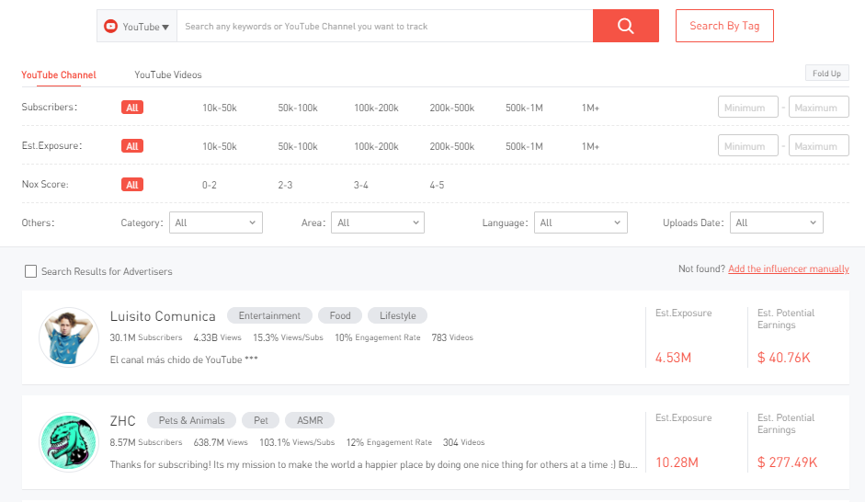Select 10k-50k Est.Exposure filter
The width and height of the screenshot is (865, 502).
(x=219, y=146)
